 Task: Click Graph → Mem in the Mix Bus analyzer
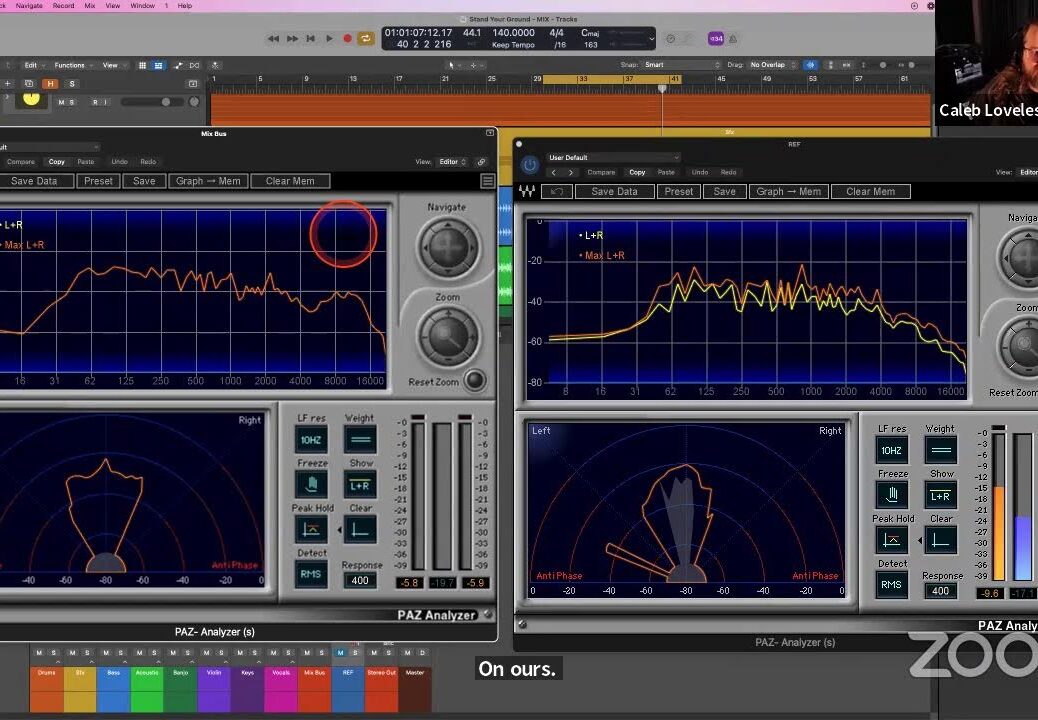(209, 181)
